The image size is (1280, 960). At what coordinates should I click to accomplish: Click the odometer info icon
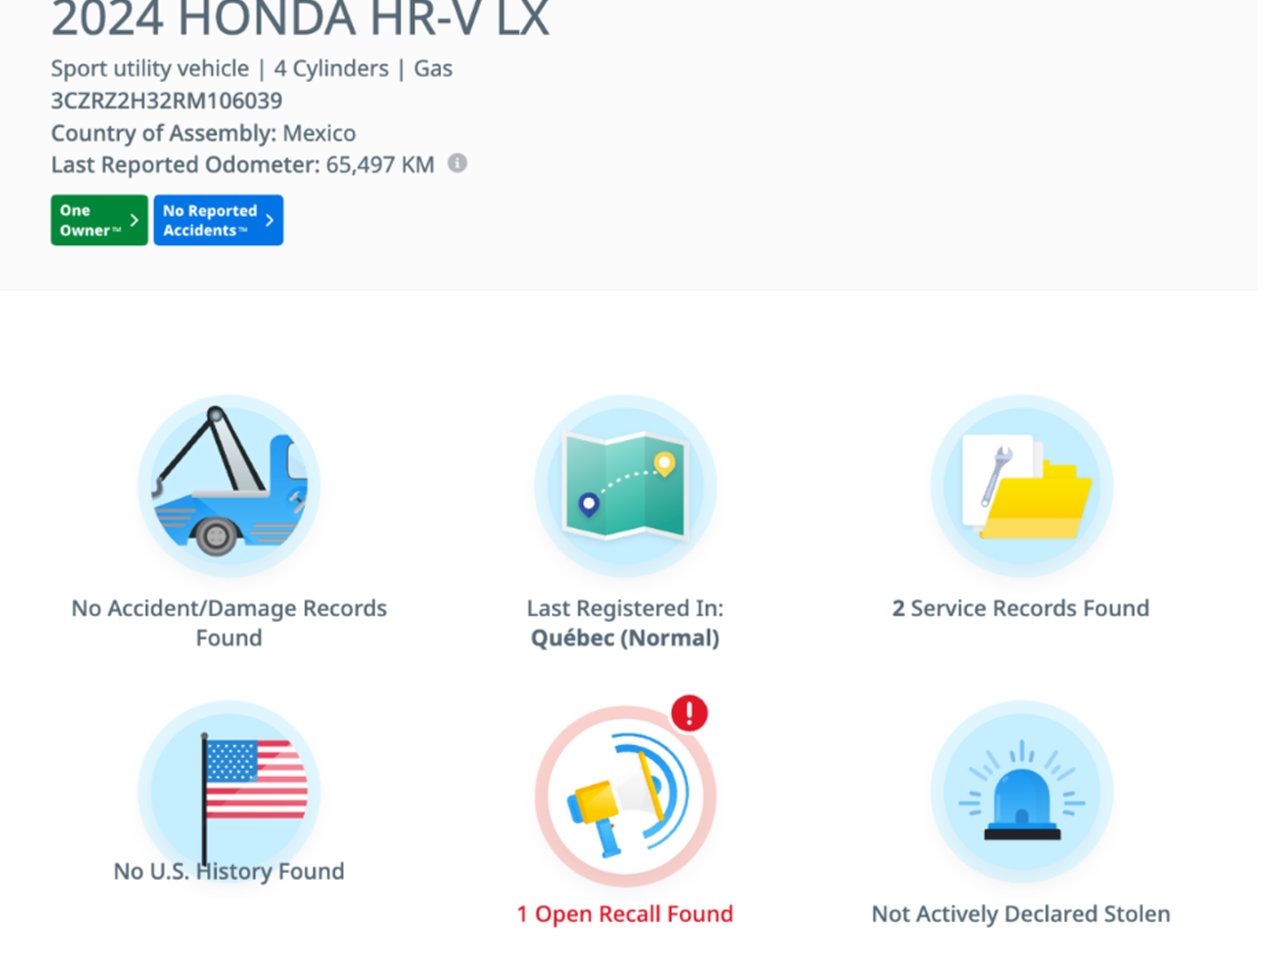click(x=457, y=163)
